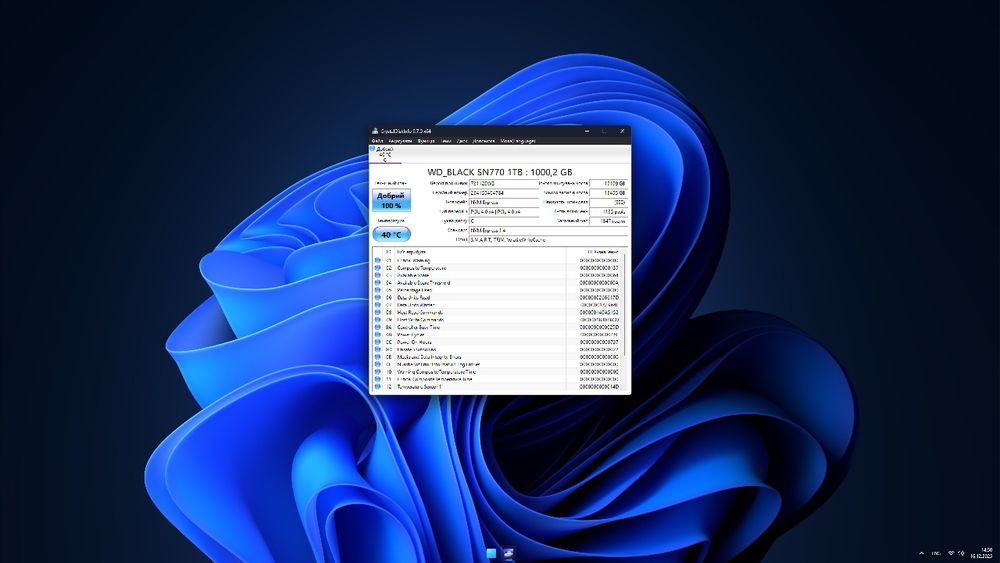Click status circle beside Power On Hours
The width and height of the screenshot is (1000, 563).
pyautogui.click(x=378, y=342)
